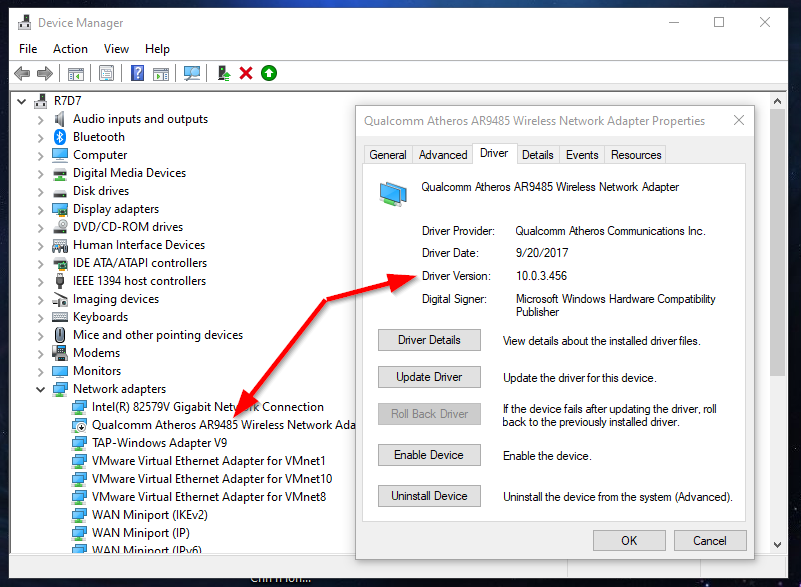Click the Modems category icon
The height and width of the screenshot is (587, 801).
click(x=60, y=353)
